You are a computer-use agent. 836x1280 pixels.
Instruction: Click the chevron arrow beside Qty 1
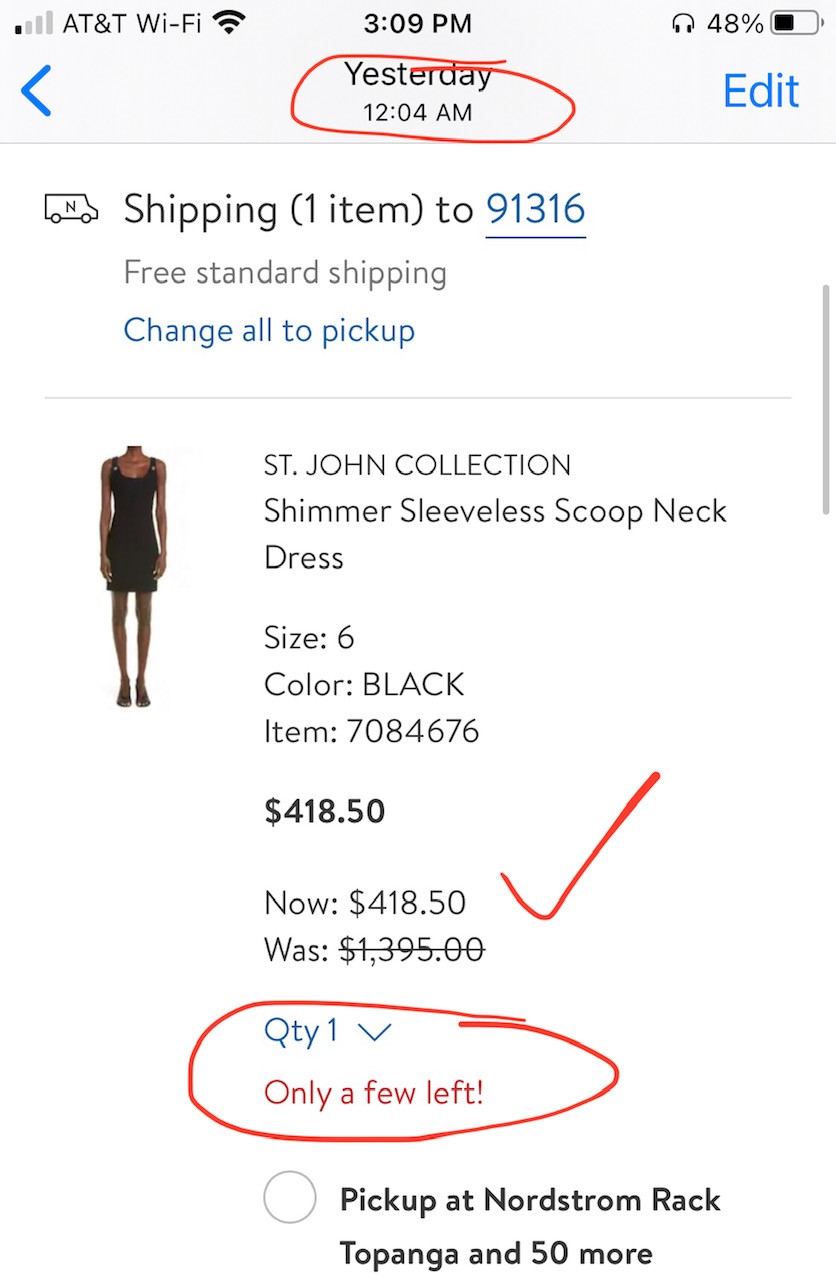click(373, 1032)
